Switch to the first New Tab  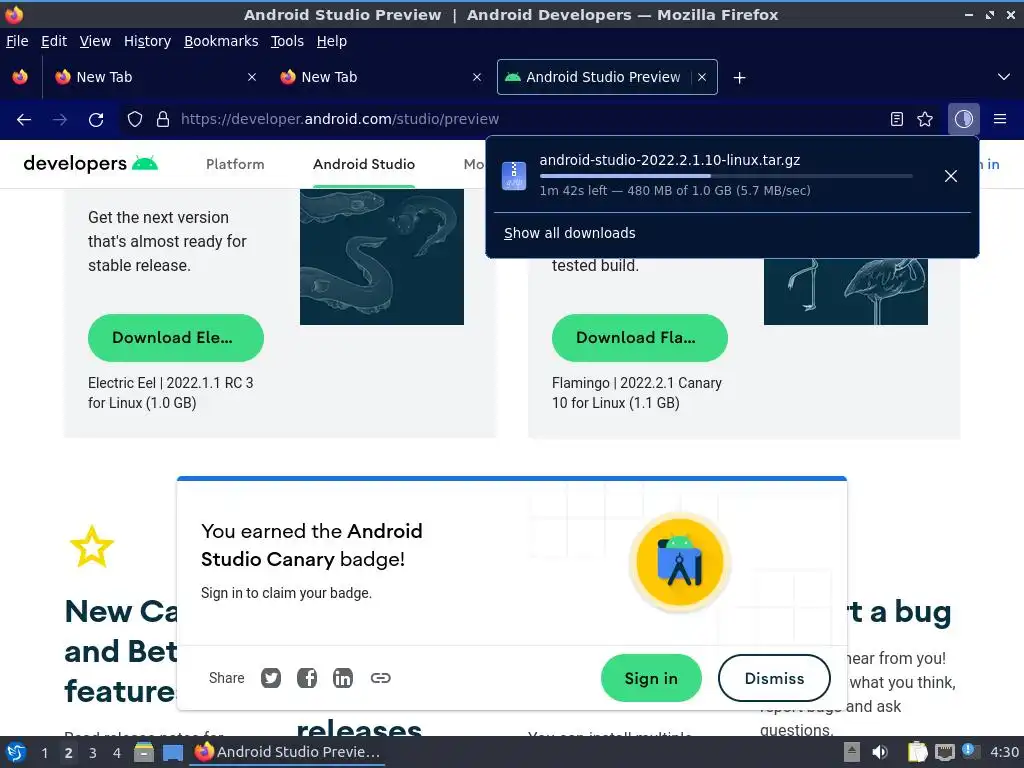pos(155,77)
